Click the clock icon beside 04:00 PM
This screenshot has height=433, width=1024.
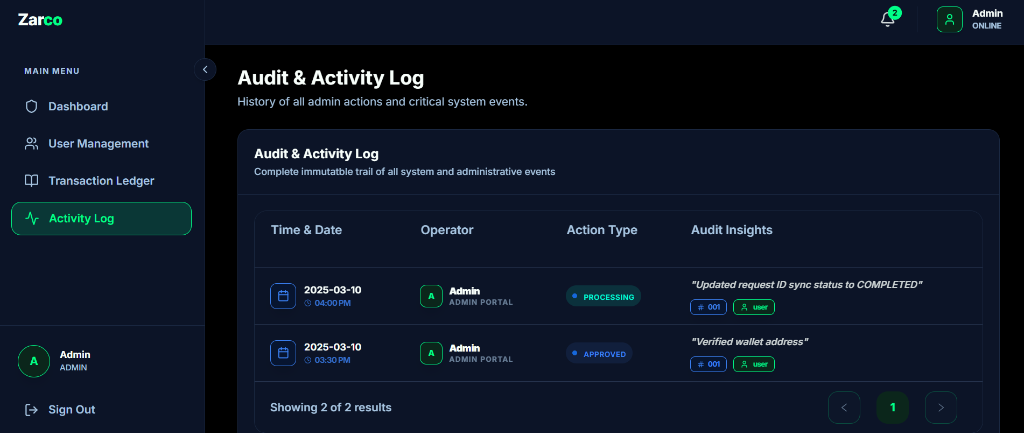(x=308, y=304)
